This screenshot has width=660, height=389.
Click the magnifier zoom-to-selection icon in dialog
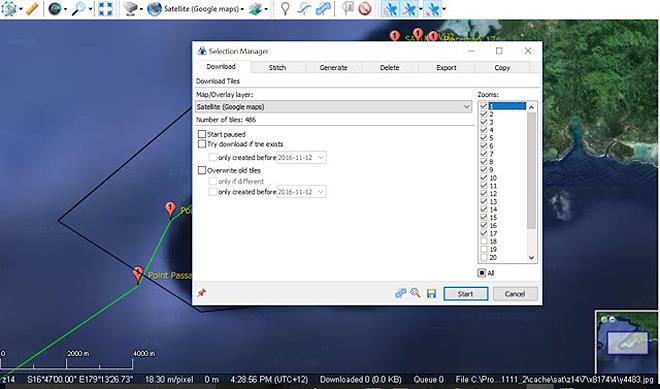tap(415, 293)
